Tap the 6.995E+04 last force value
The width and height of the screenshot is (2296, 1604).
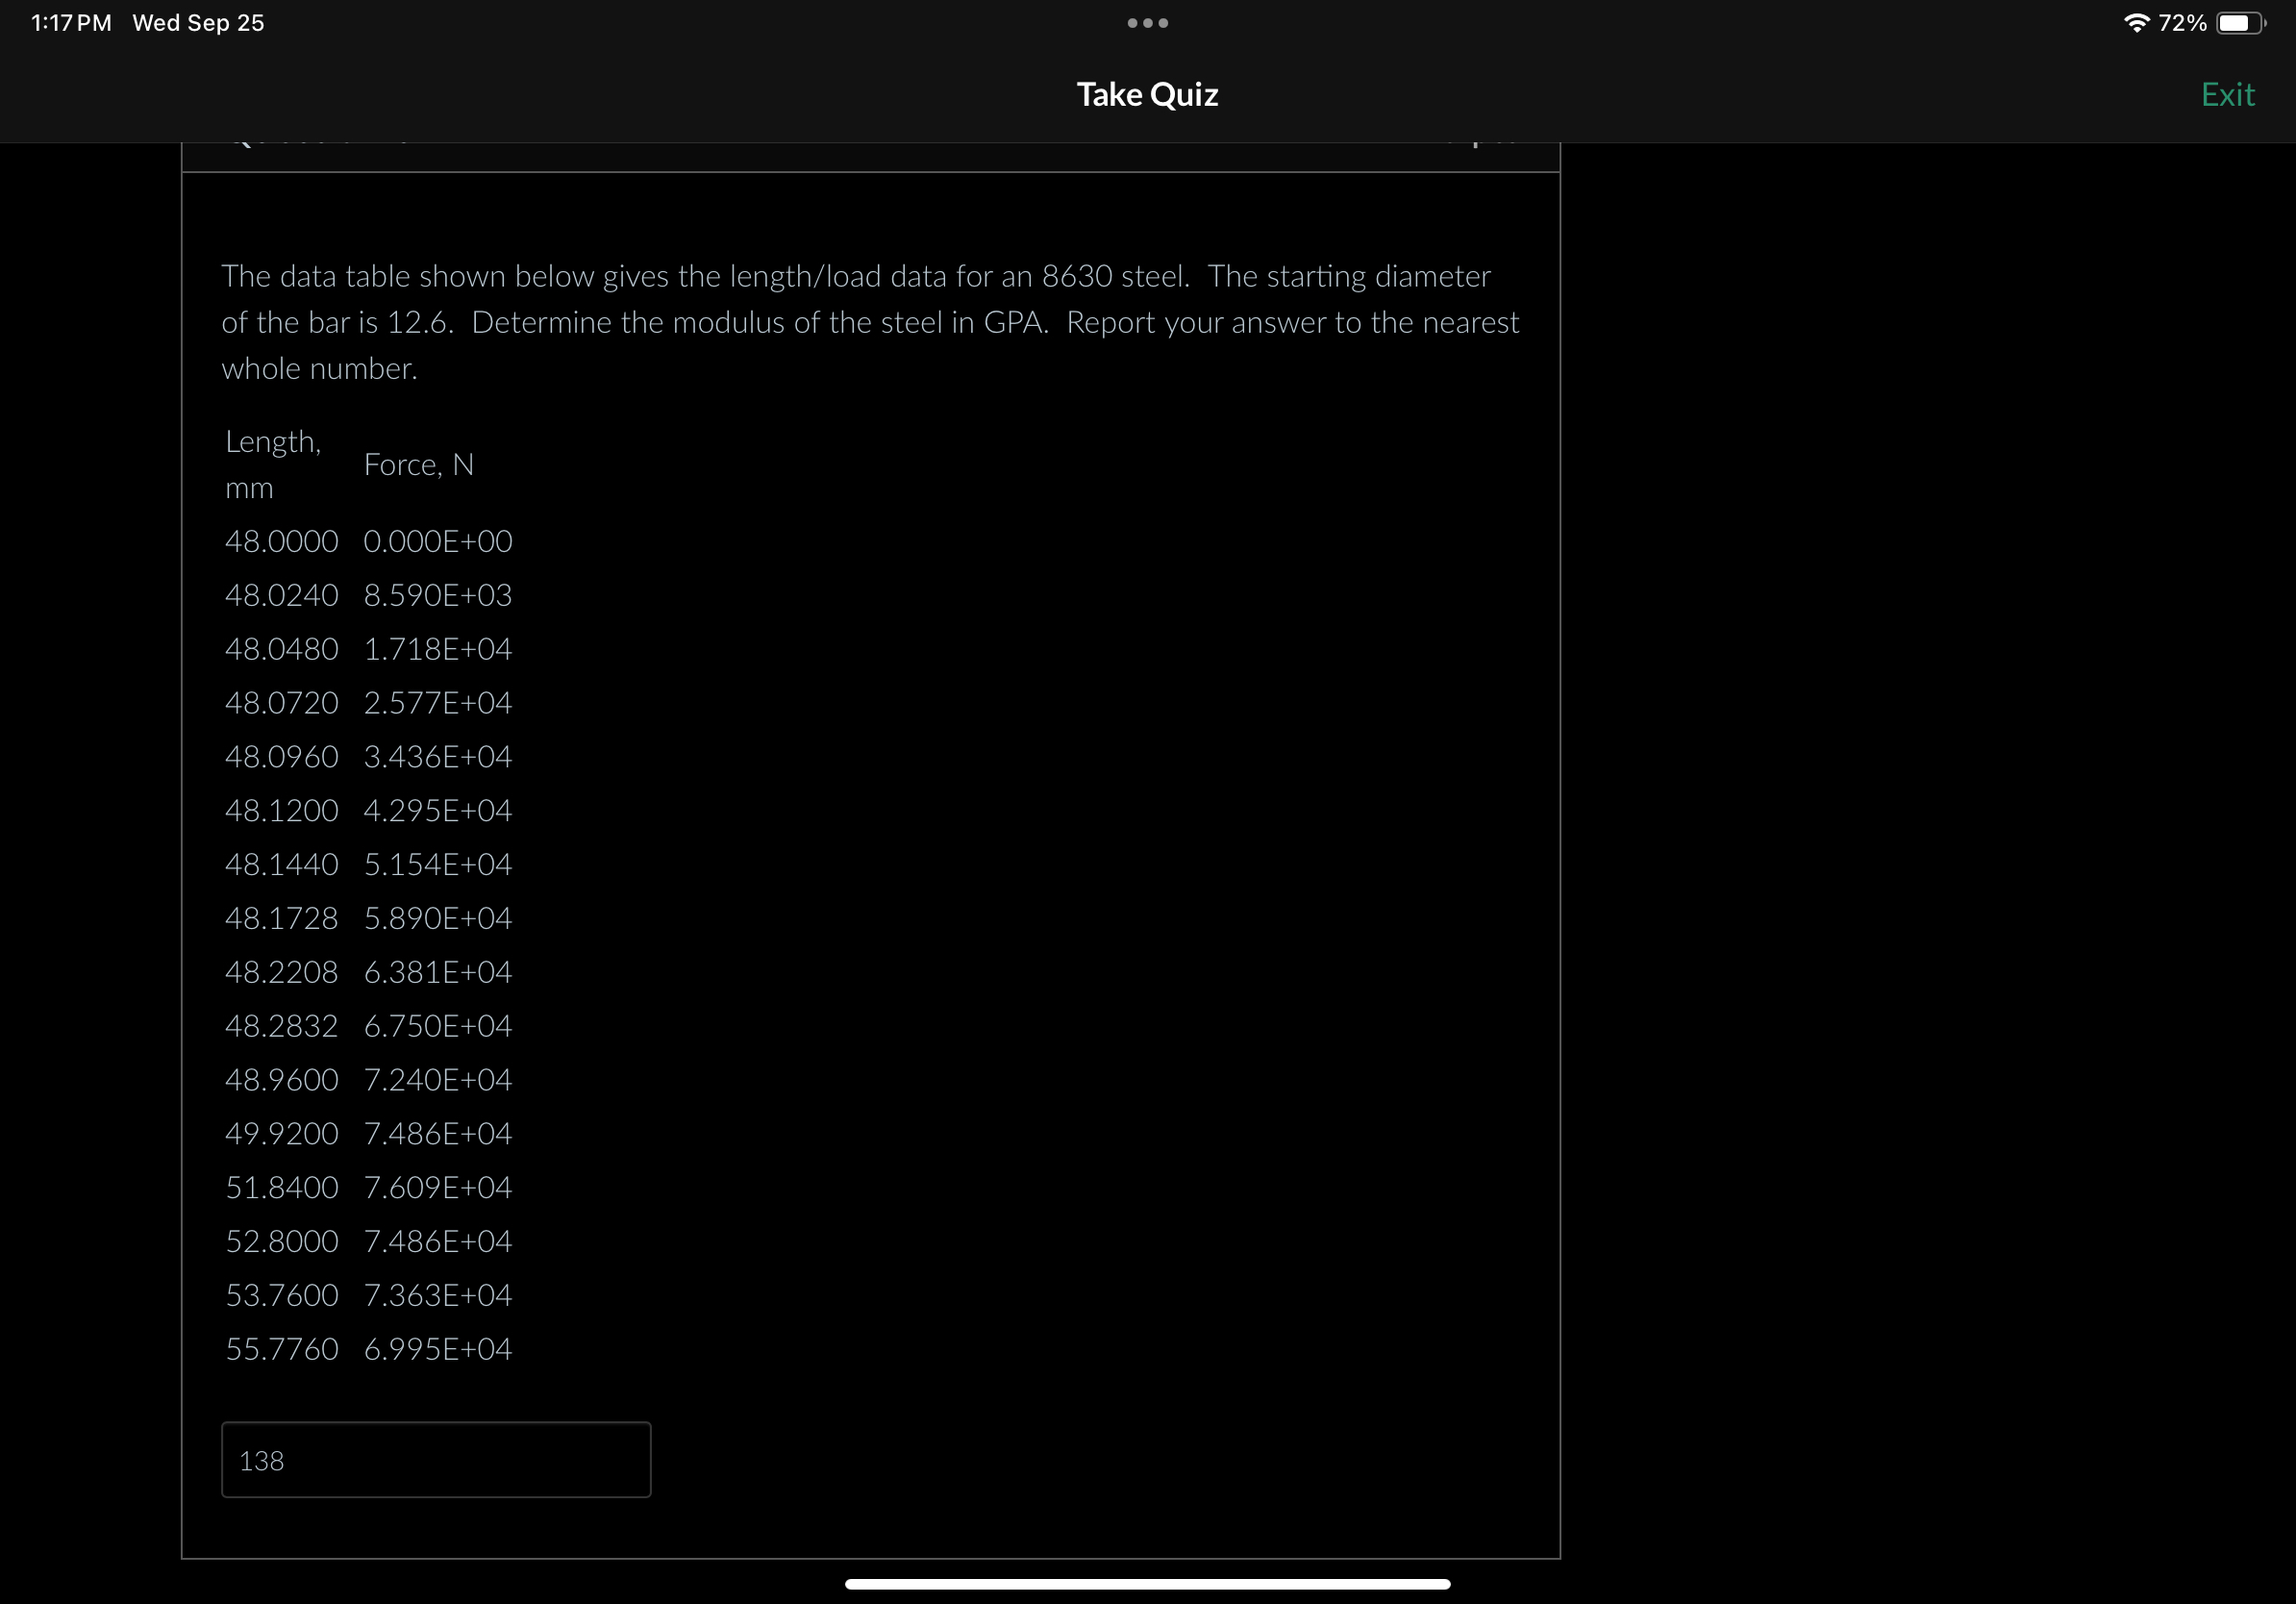pyautogui.click(x=437, y=1349)
